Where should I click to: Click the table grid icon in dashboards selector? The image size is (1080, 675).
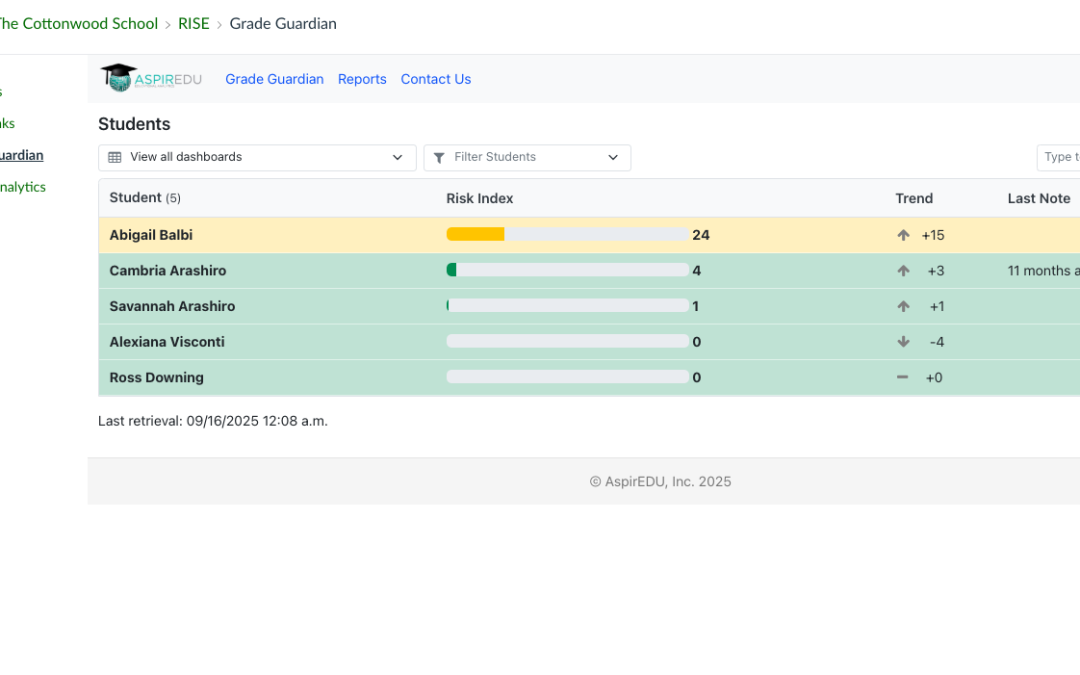click(x=115, y=157)
